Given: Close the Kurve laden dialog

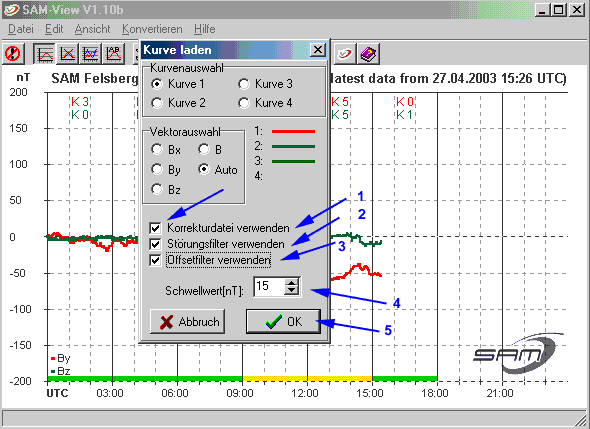Looking at the screenshot, I should click(x=318, y=49).
